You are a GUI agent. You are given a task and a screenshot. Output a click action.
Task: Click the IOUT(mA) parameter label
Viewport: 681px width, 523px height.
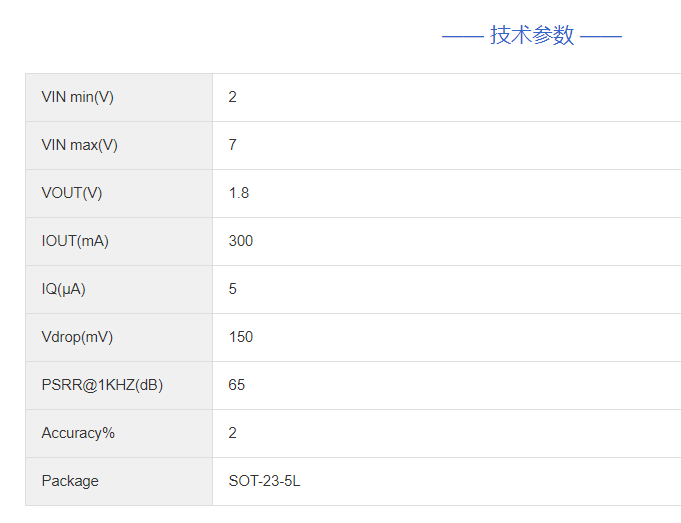click(75, 241)
